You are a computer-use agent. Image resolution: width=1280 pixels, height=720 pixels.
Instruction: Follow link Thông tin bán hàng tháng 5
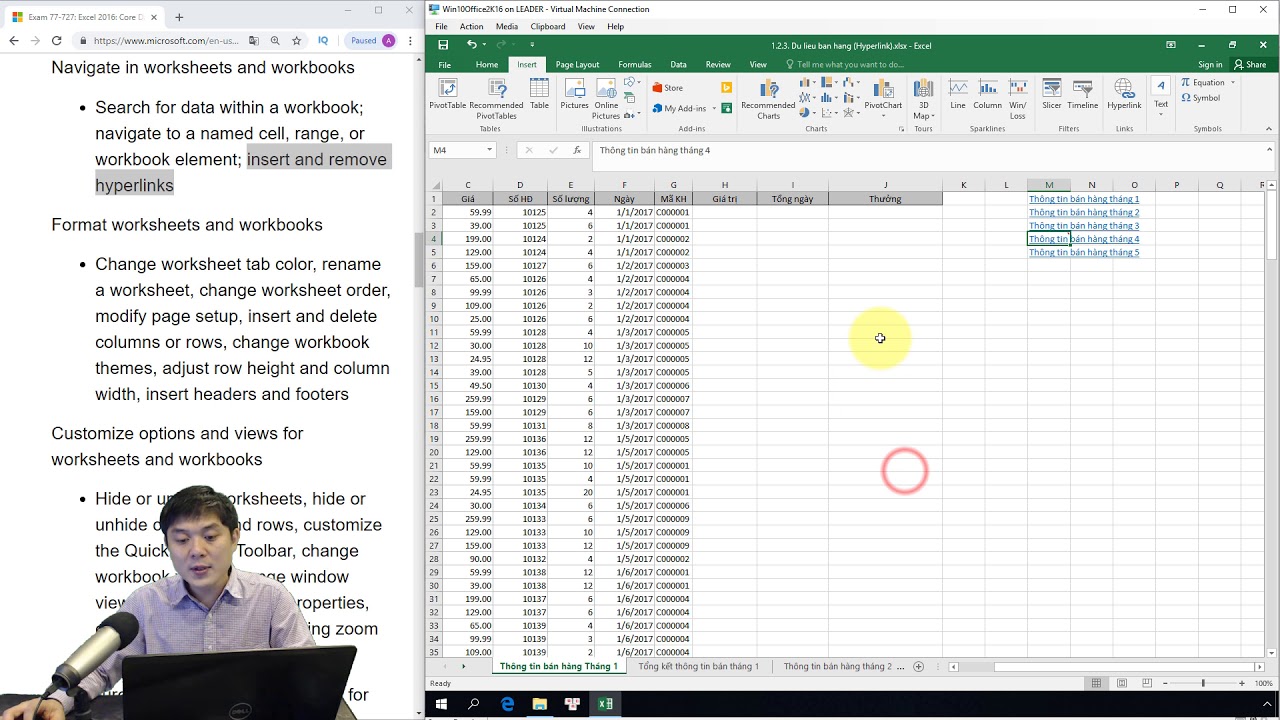pyautogui.click(x=1084, y=253)
